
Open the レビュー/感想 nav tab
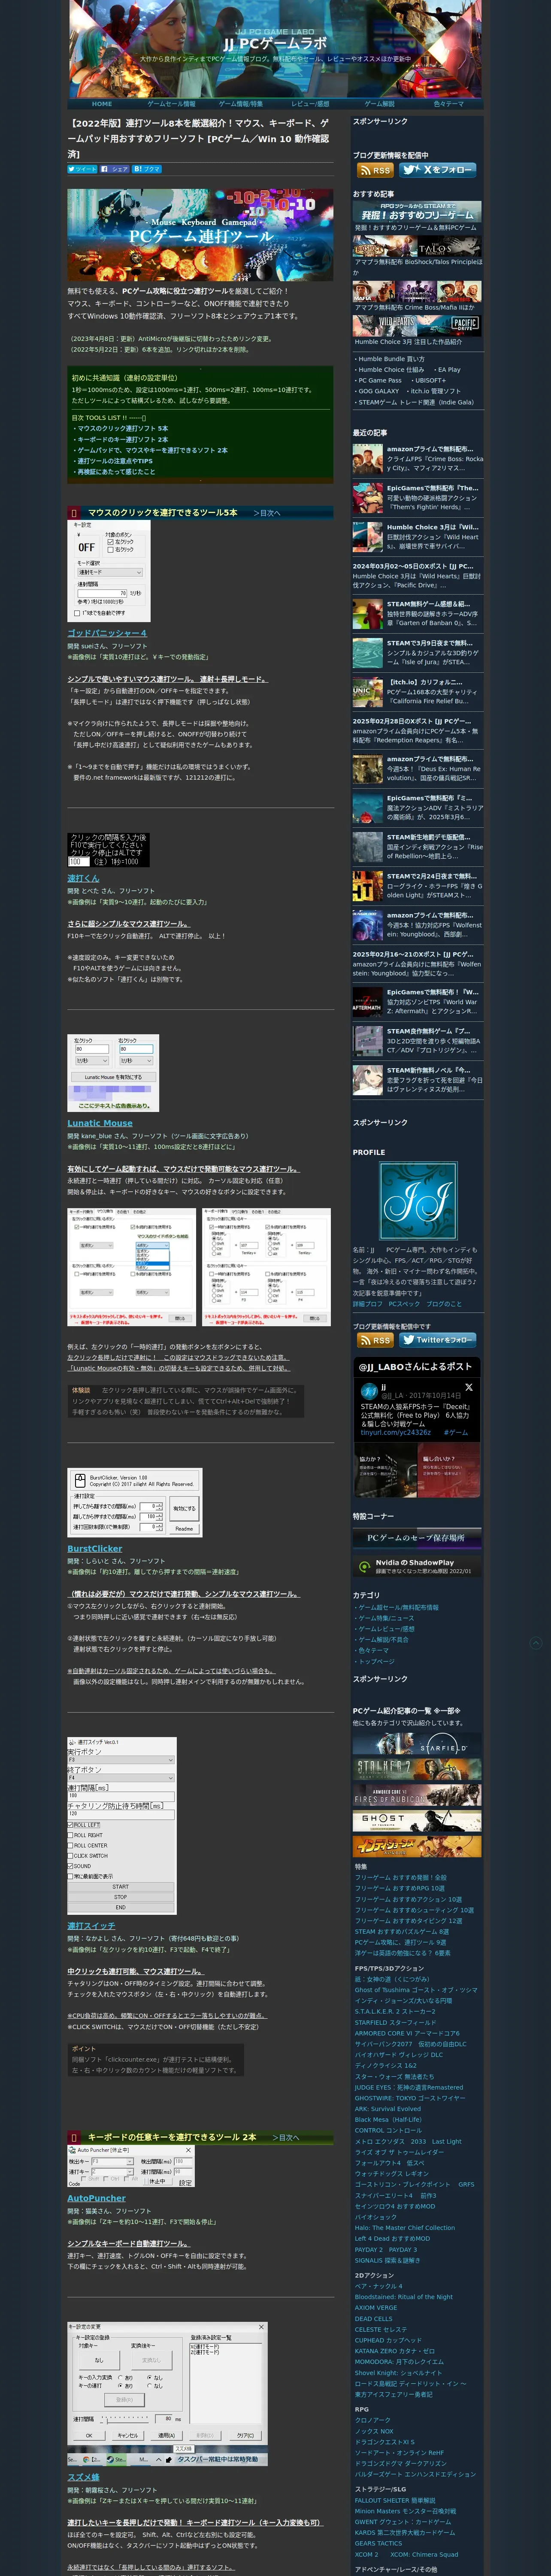pyautogui.click(x=310, y=104)
